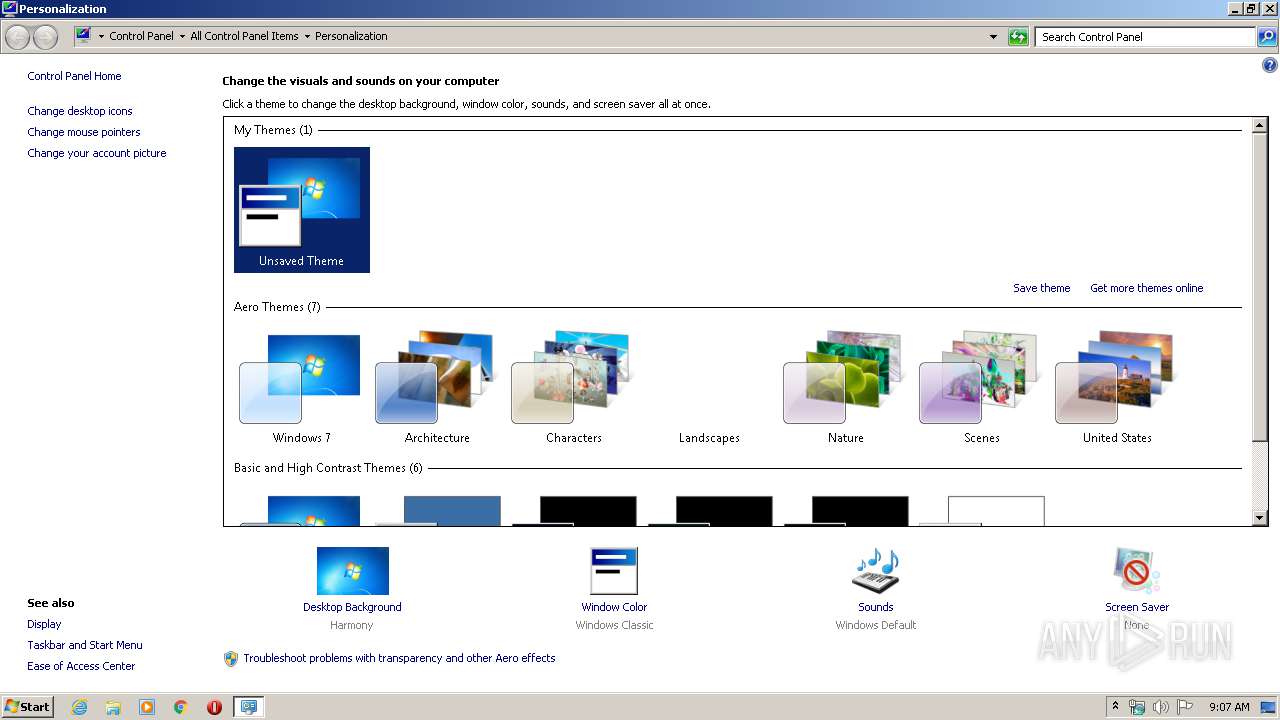Click theme list scroll down arrow
The height and width of the screenshot is (720, 1280).
click(x=1260, y=518)
